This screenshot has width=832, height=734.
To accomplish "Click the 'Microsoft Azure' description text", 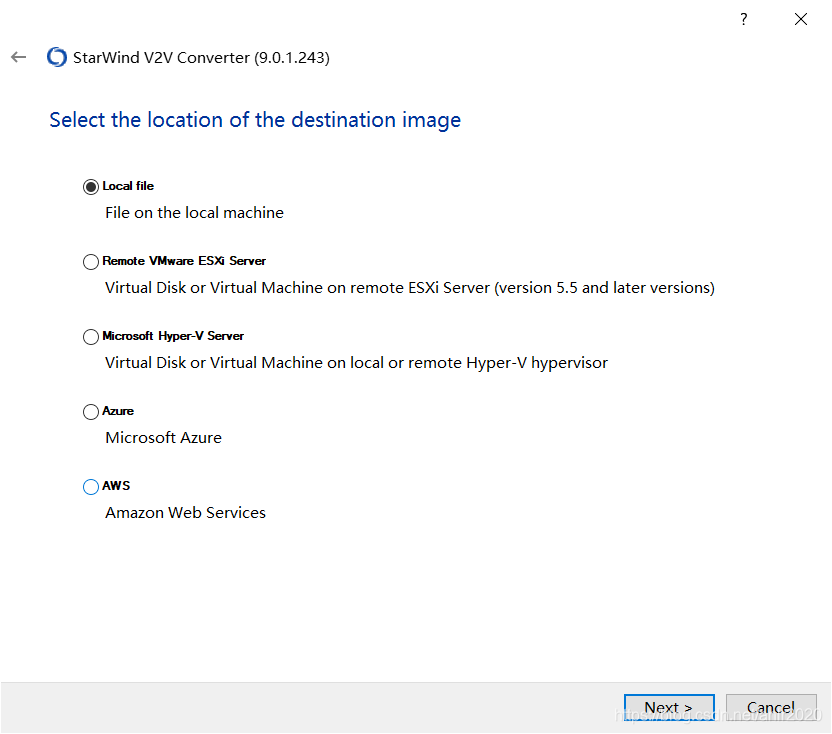I will [163, 437].
